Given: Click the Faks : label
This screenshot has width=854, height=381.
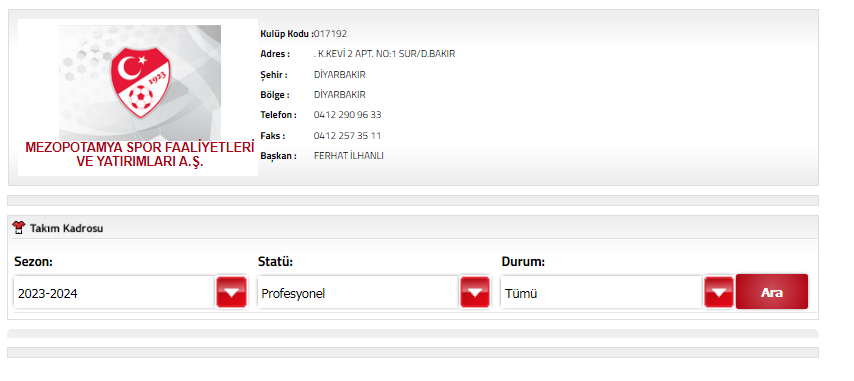Looking at the screenshot, I should tap(273, 136).
